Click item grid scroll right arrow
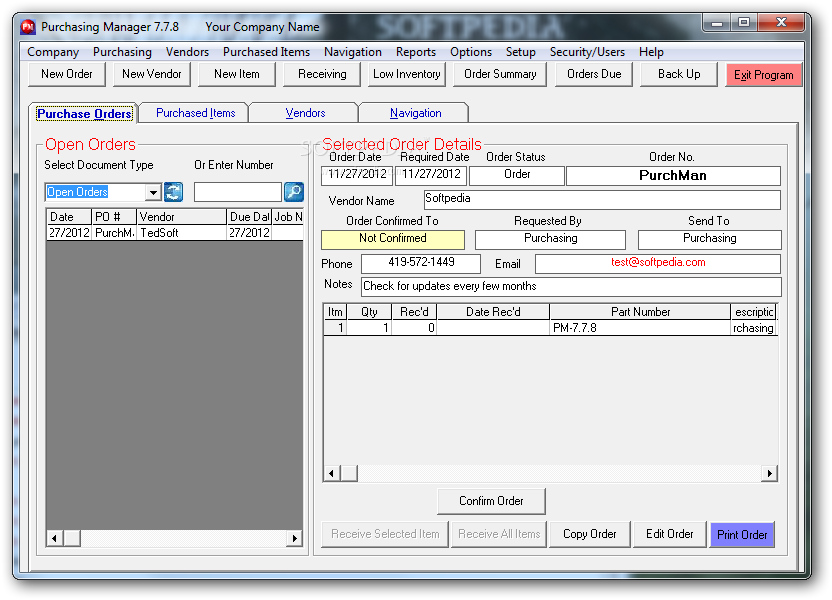 click(x=769, y=473)
